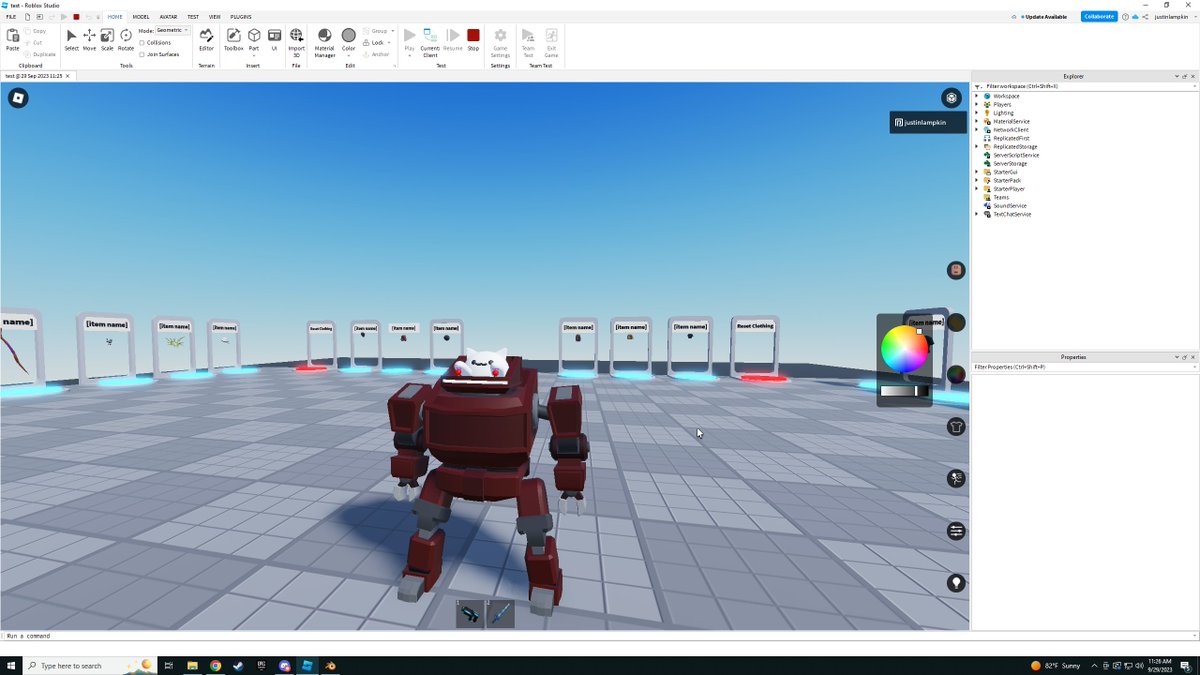Open the Mode Geometric dropdown
The image size is (1200, 675).
pos(172,30)
